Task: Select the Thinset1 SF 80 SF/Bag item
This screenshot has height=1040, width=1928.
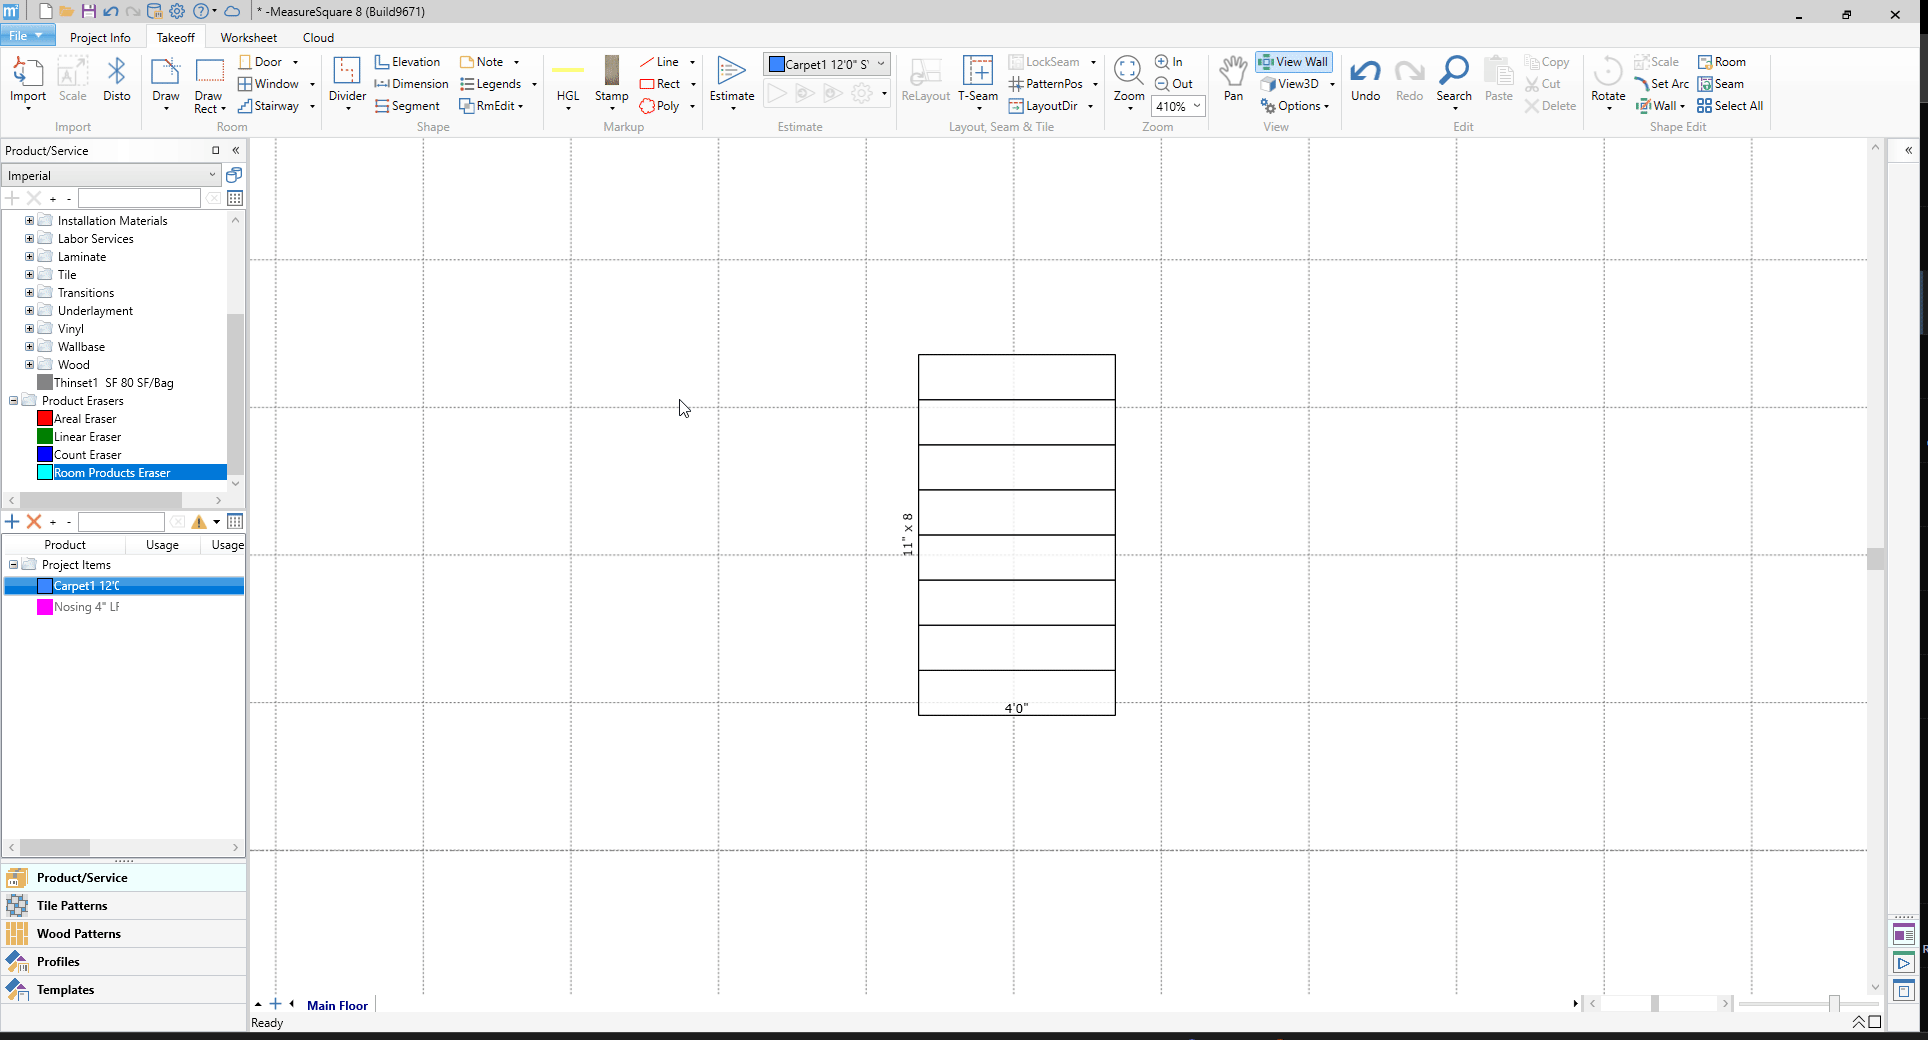Action: pyautogui.click(x=114, y=383)
